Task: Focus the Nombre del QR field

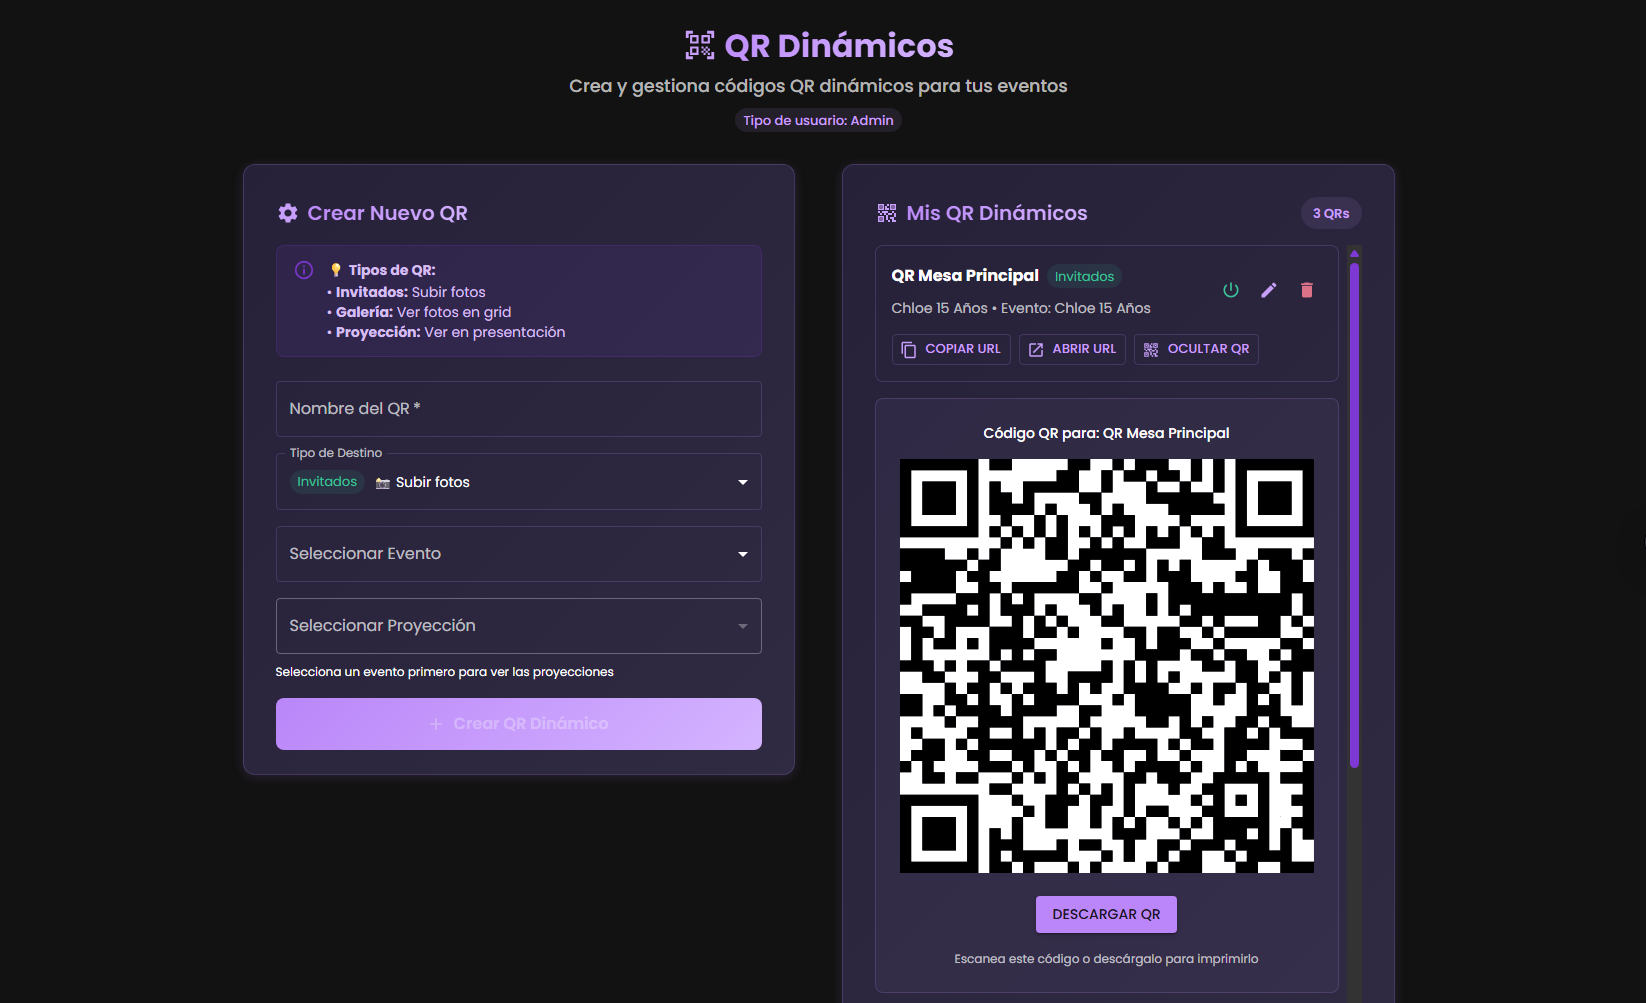Action: tap(519, 409)
